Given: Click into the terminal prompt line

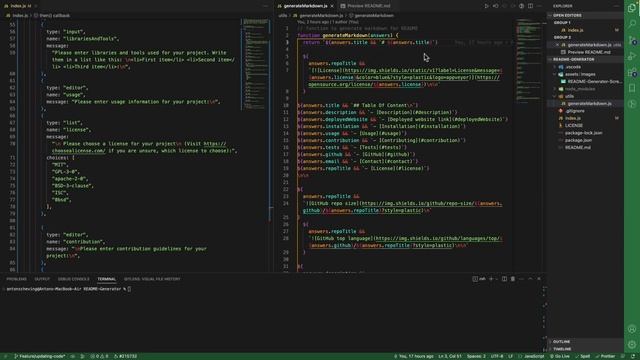Looking at the screenshot, I should click(x=69, y=289).
